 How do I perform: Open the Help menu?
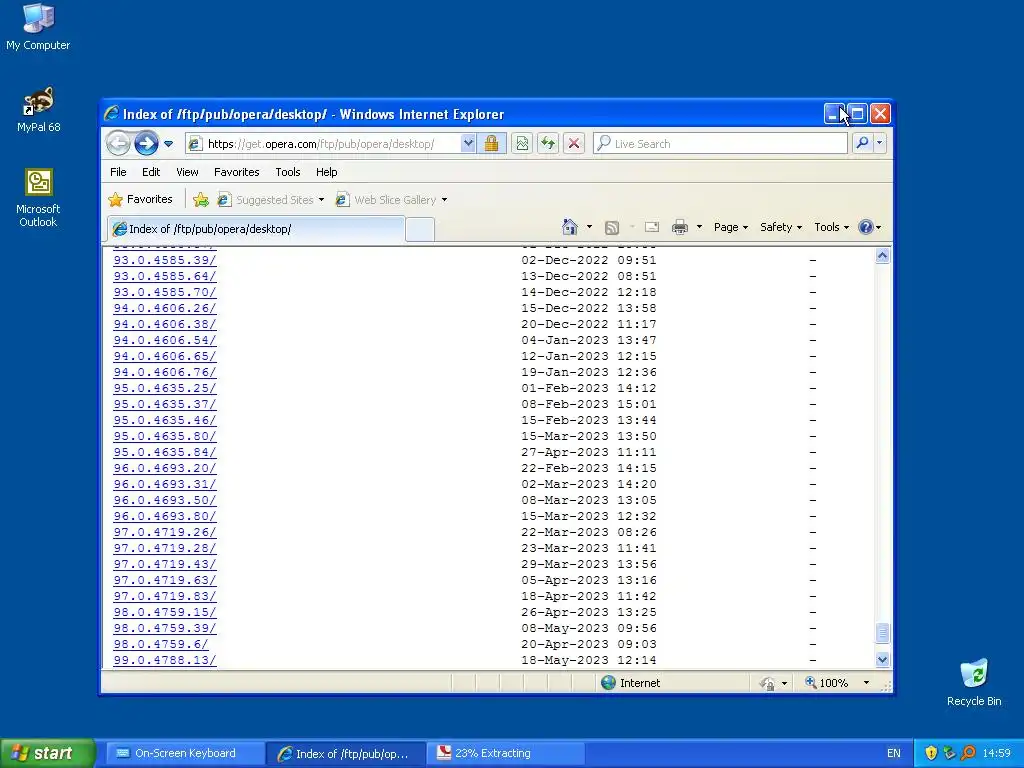pos(327,172)
